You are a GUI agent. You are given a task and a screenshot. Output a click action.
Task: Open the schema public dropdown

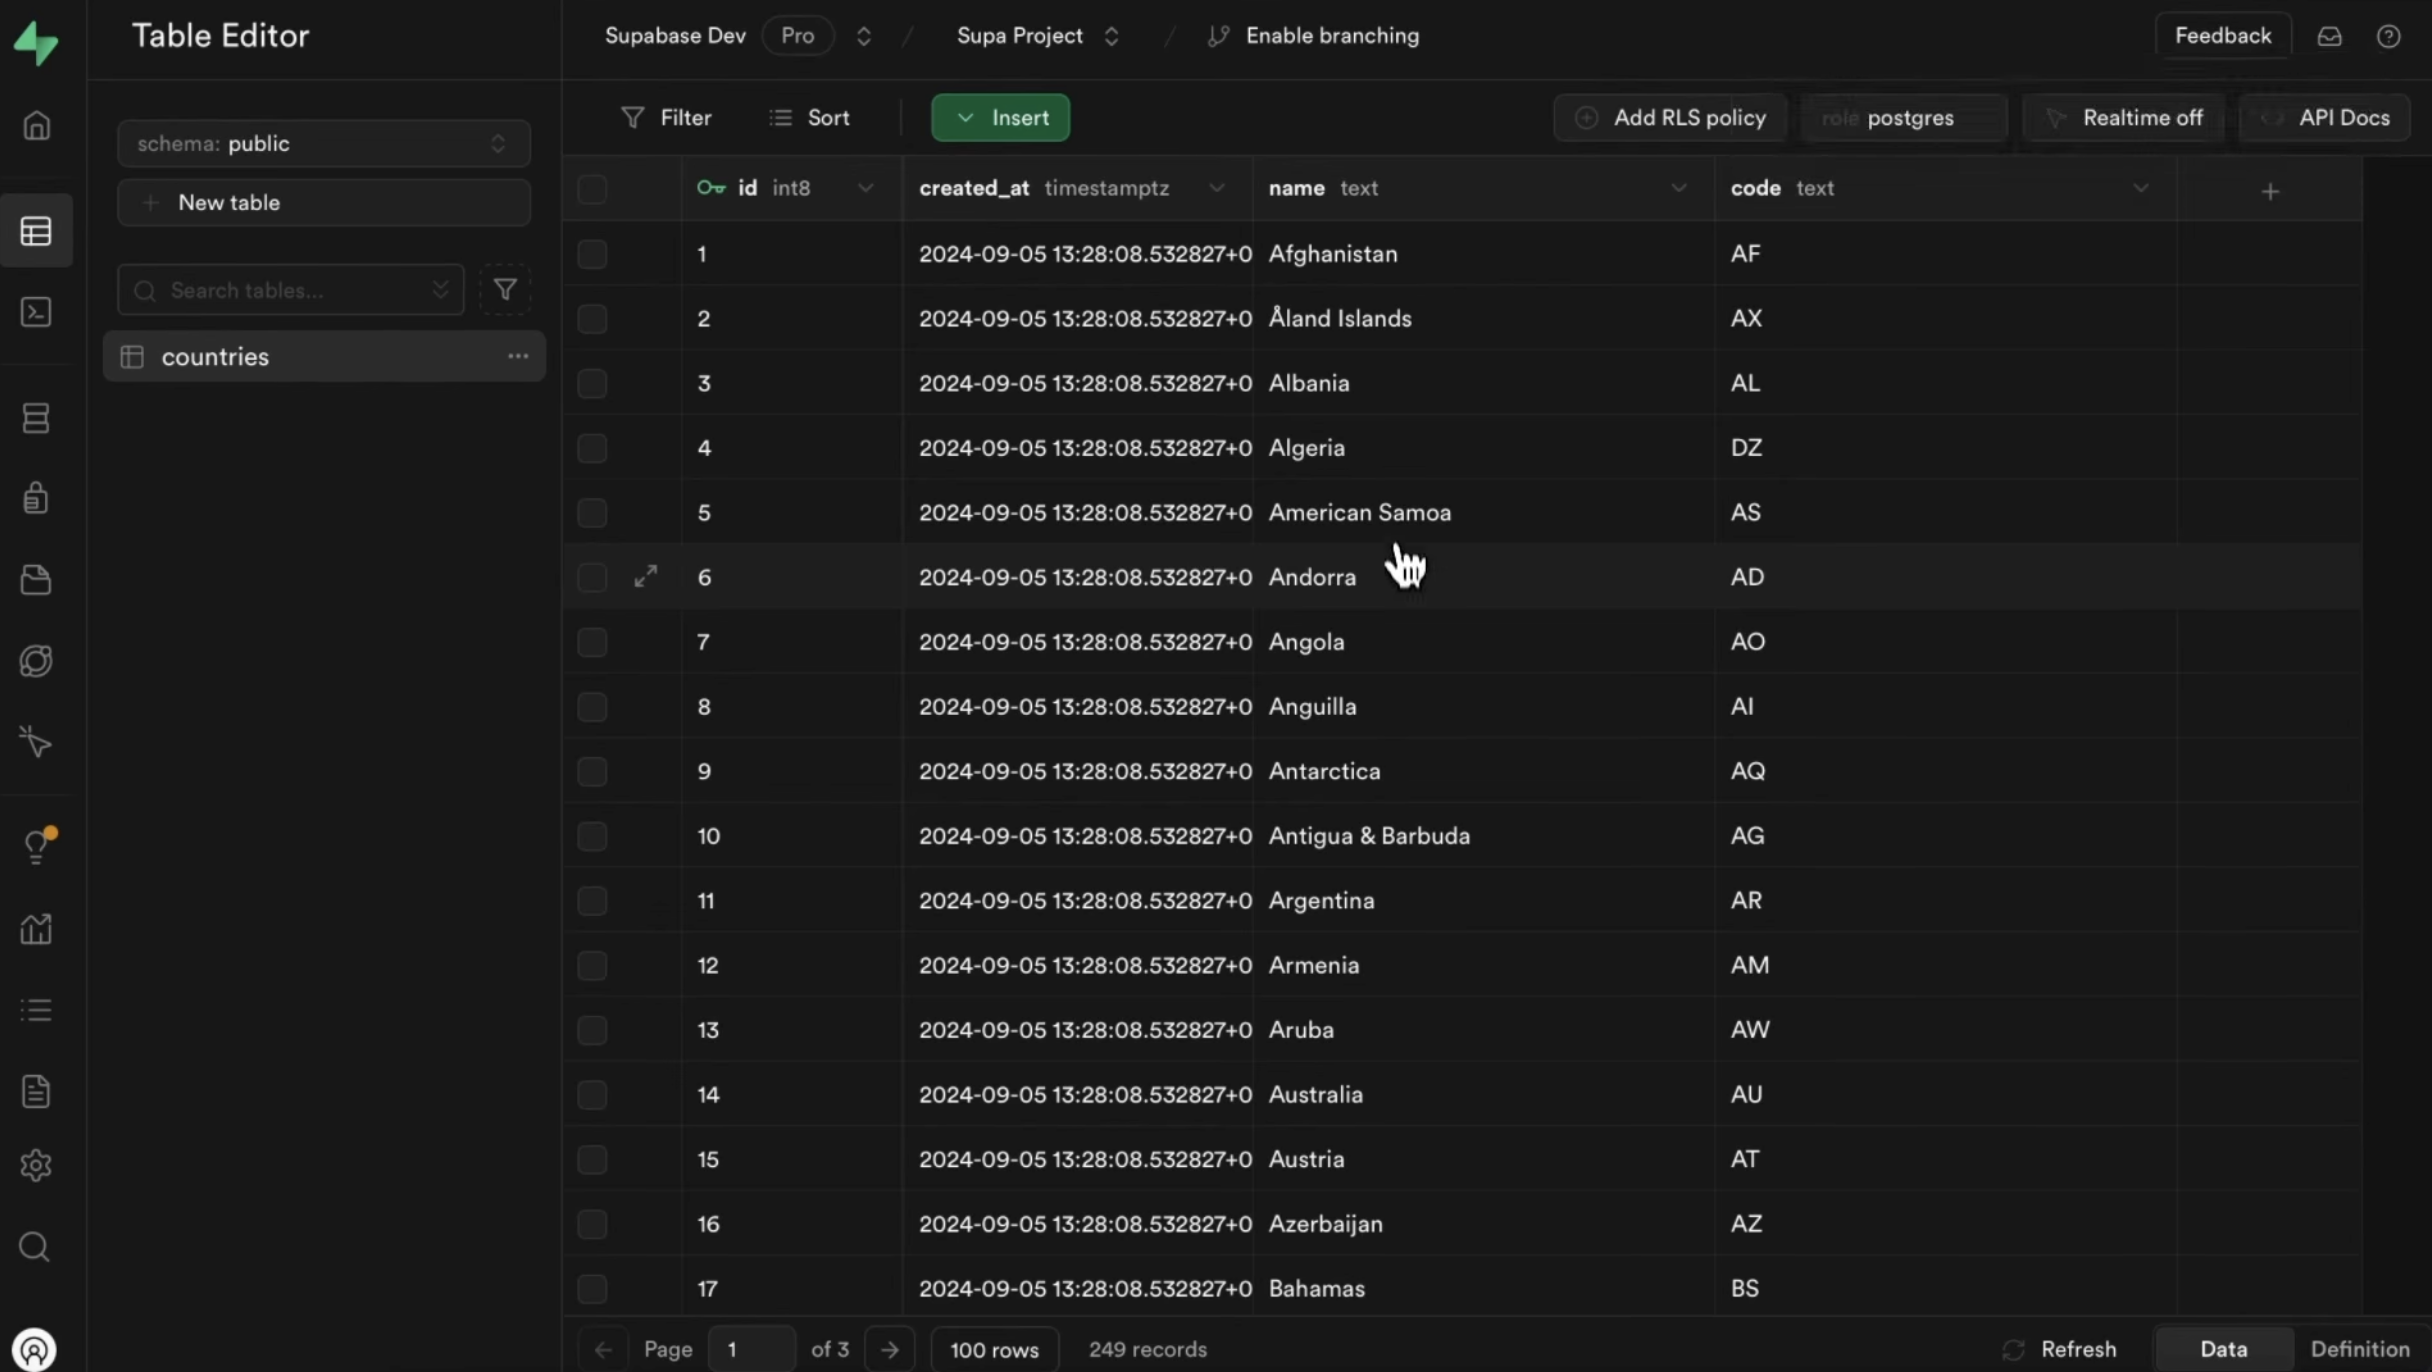[323, 144]
